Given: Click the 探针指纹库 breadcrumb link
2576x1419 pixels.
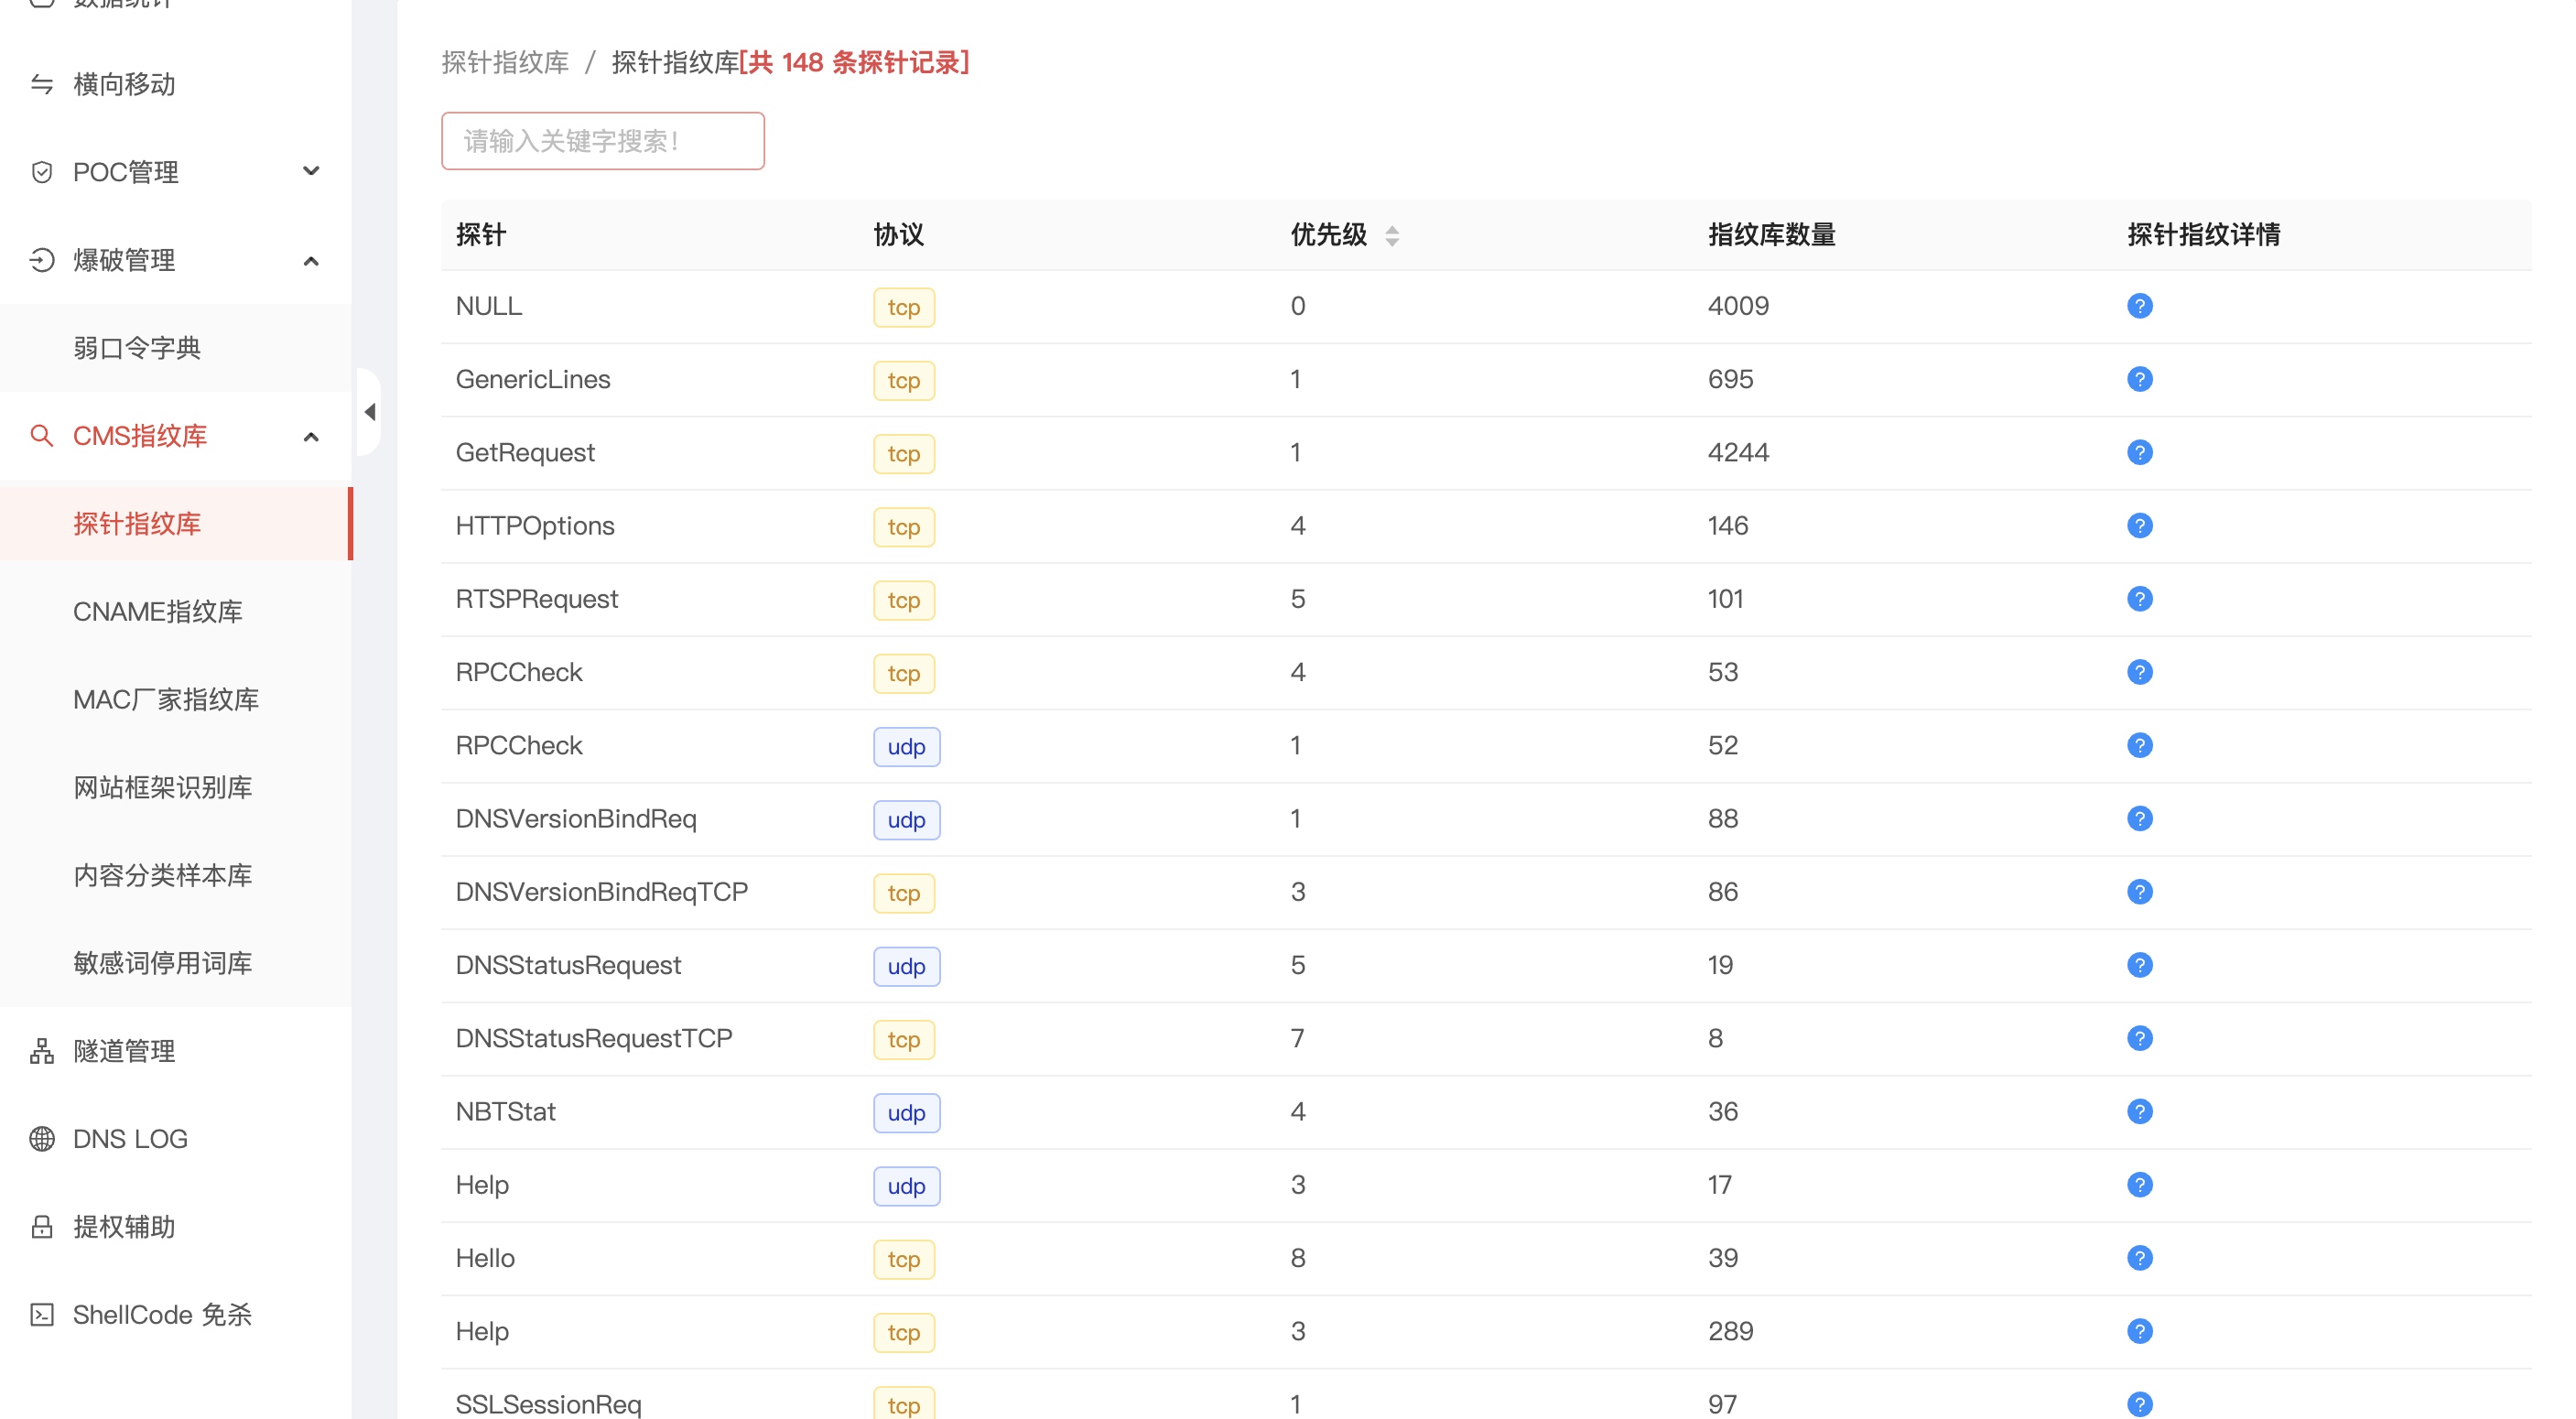Looking at the screenshot, I should click(x=505, y=63).
